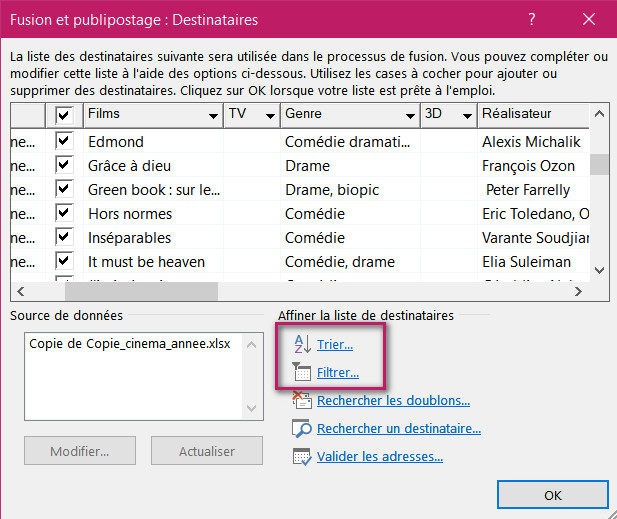The width and height of the screenshot is (617, 519).
Task: Deselect the Inséparables row checkbox
Action: pos(64,237)
